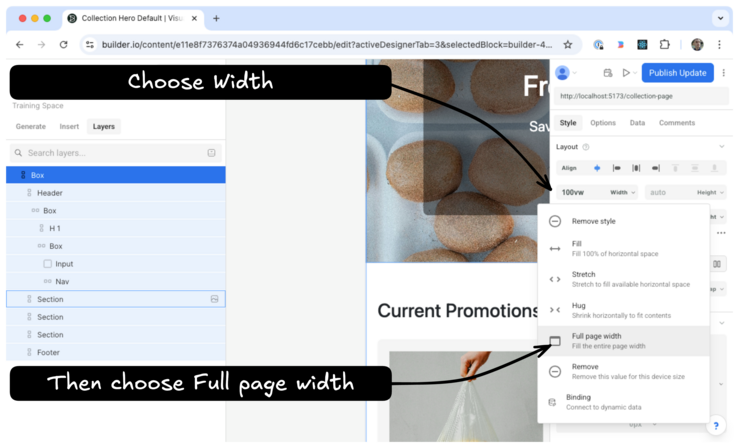739x448 pixels.
Task: Choose Remove value for this device size
Action: pyautogui.click(x=624, y=372)
